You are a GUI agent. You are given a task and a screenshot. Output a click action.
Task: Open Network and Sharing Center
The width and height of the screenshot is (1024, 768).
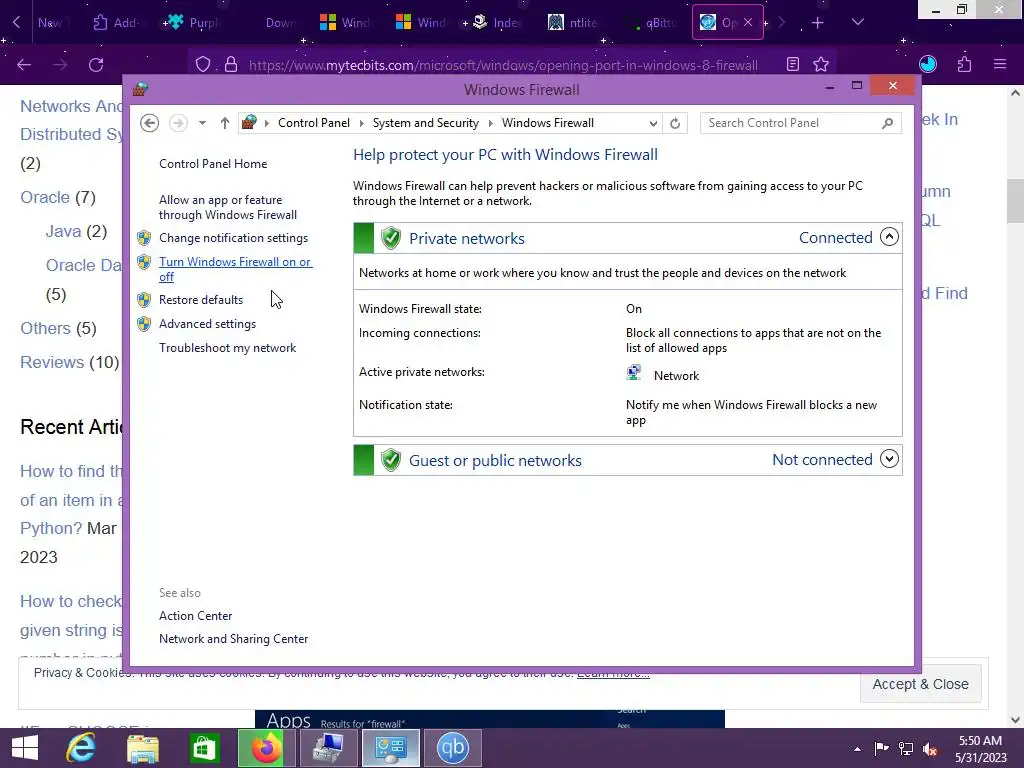point(233,639)
